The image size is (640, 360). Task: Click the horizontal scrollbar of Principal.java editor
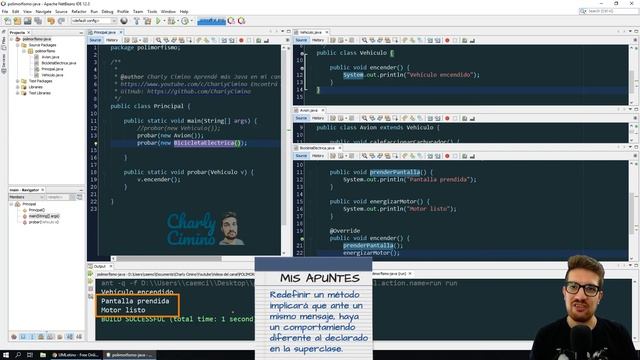169,258
